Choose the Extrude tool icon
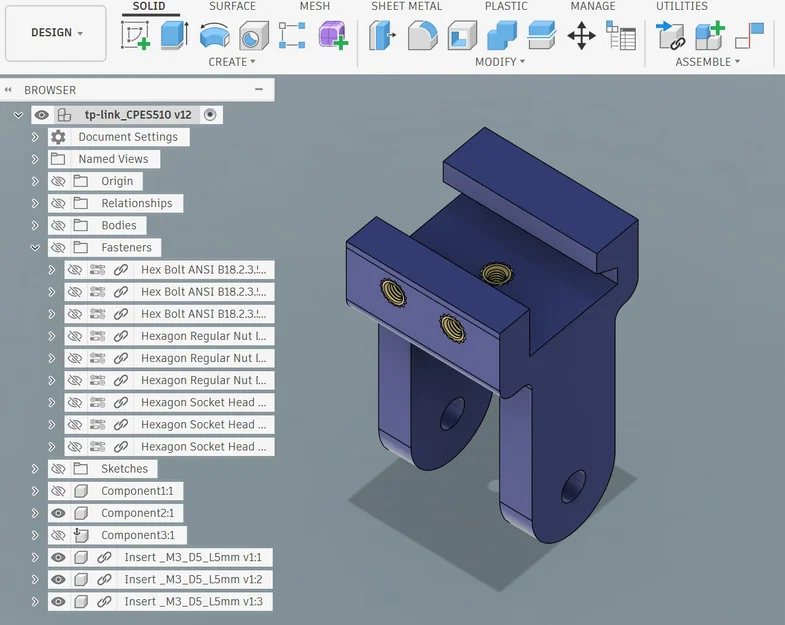 175,35
